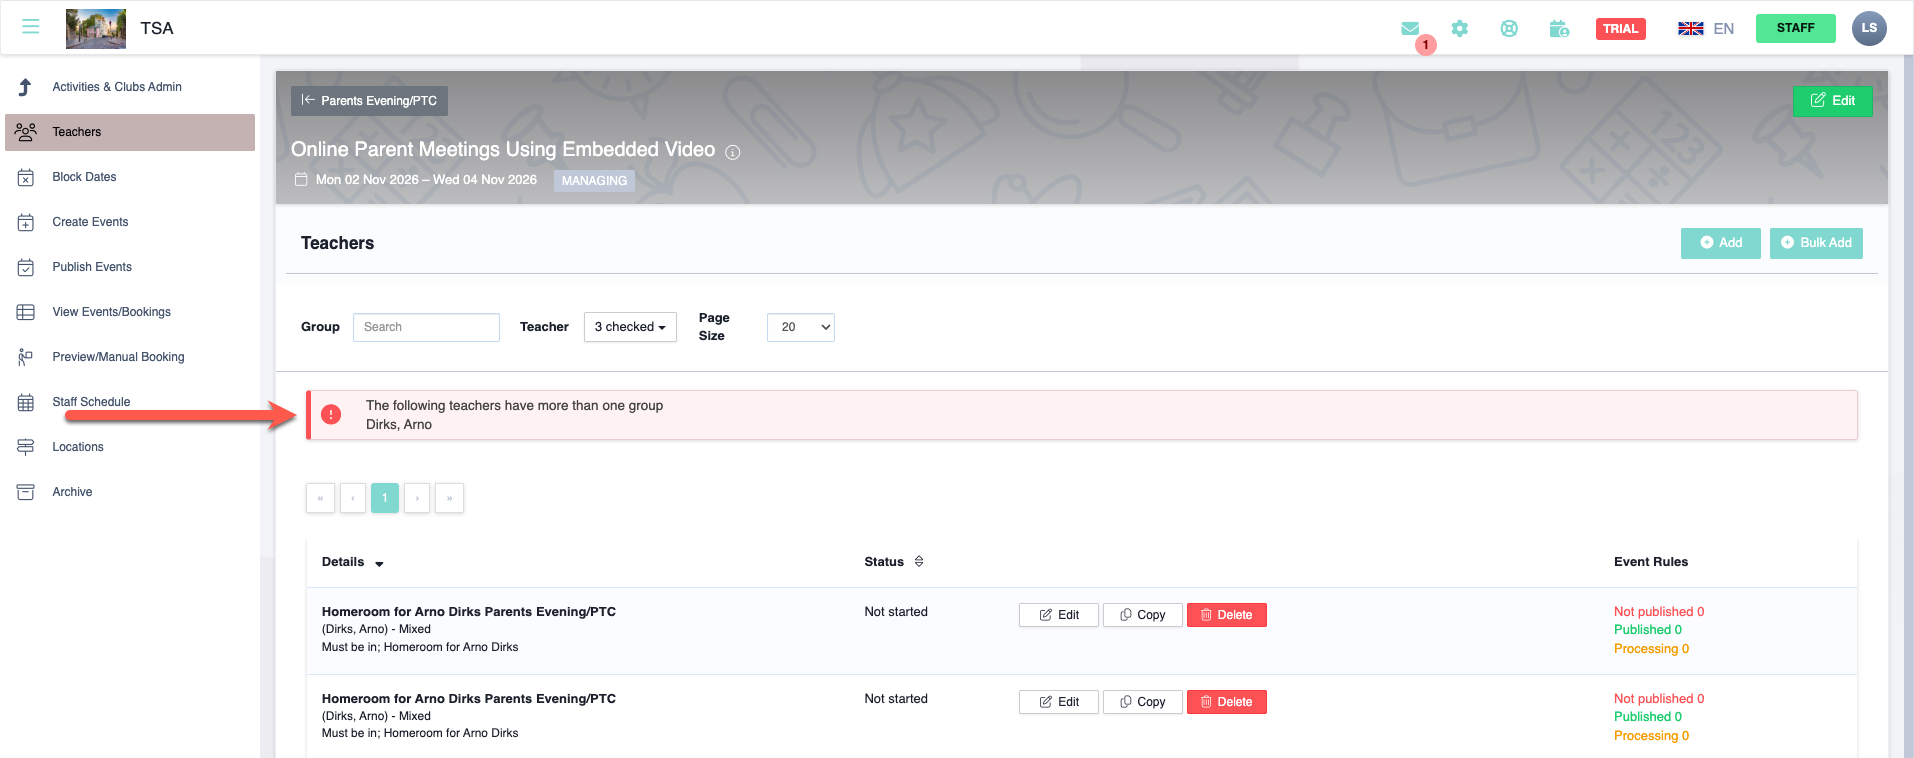The height and width of the screenshot is (758, 1914).
Task: Click the Bulk Add button
Action: tap(1815, 243)
